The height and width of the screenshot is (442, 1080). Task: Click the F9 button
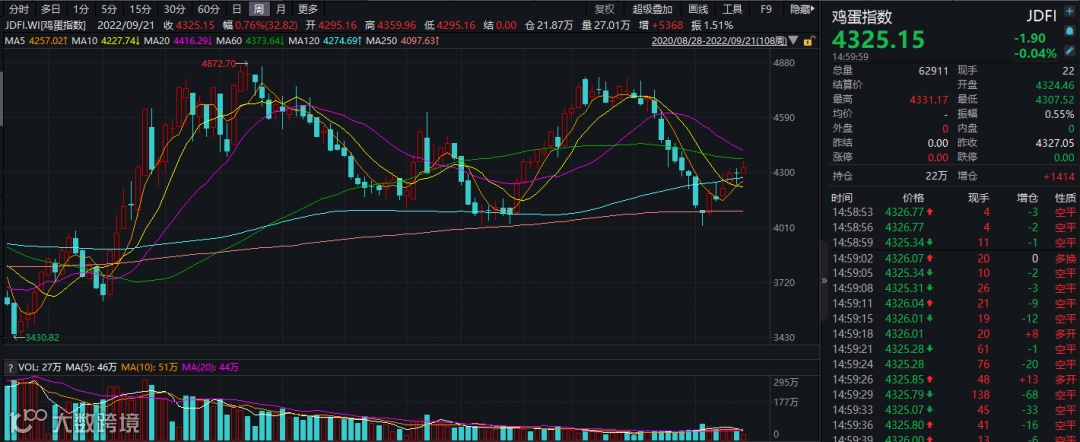click(x=766, y=9)
